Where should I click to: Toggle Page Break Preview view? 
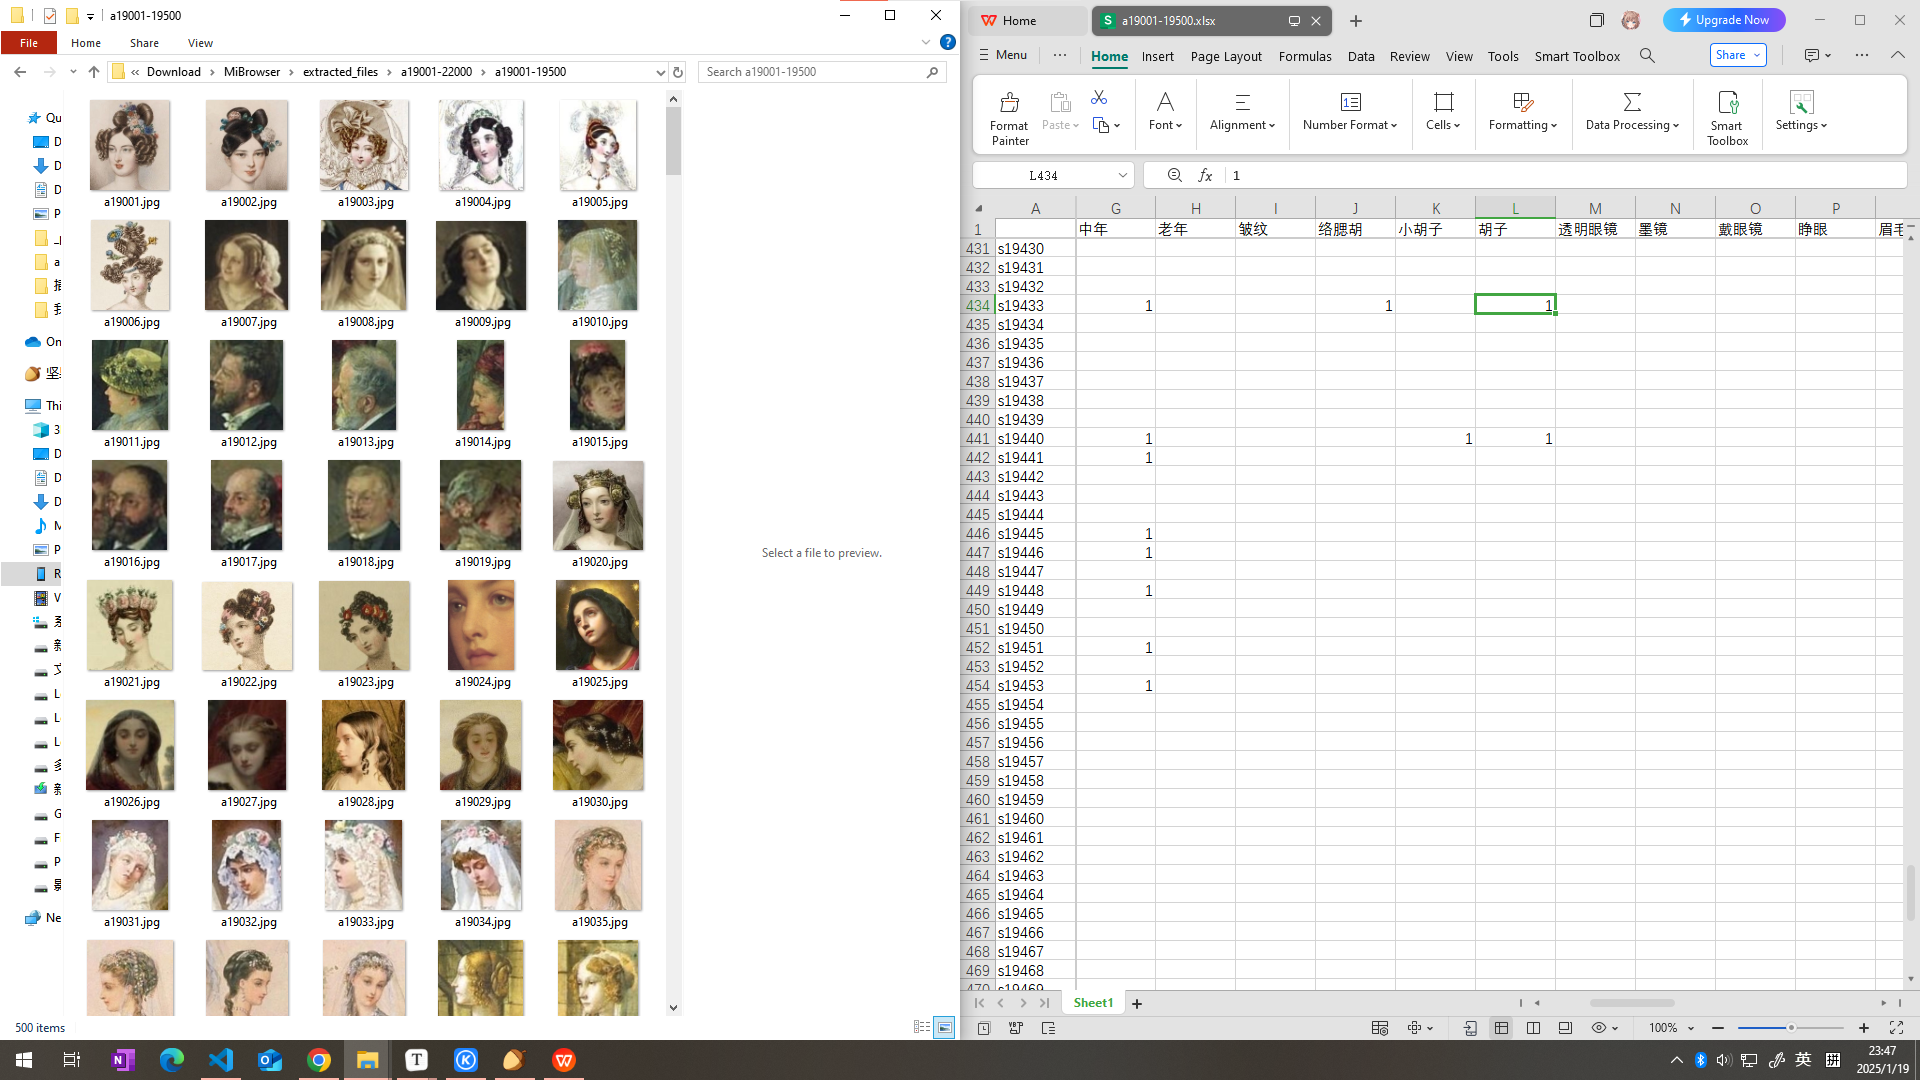point(1533,1028)
